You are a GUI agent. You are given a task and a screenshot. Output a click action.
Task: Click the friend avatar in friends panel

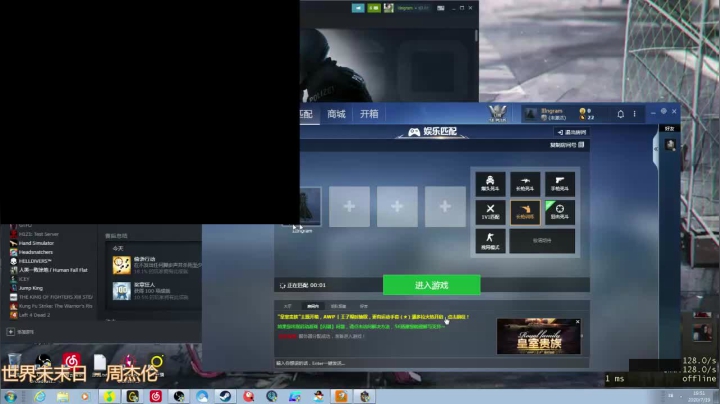tap(670, 145)
